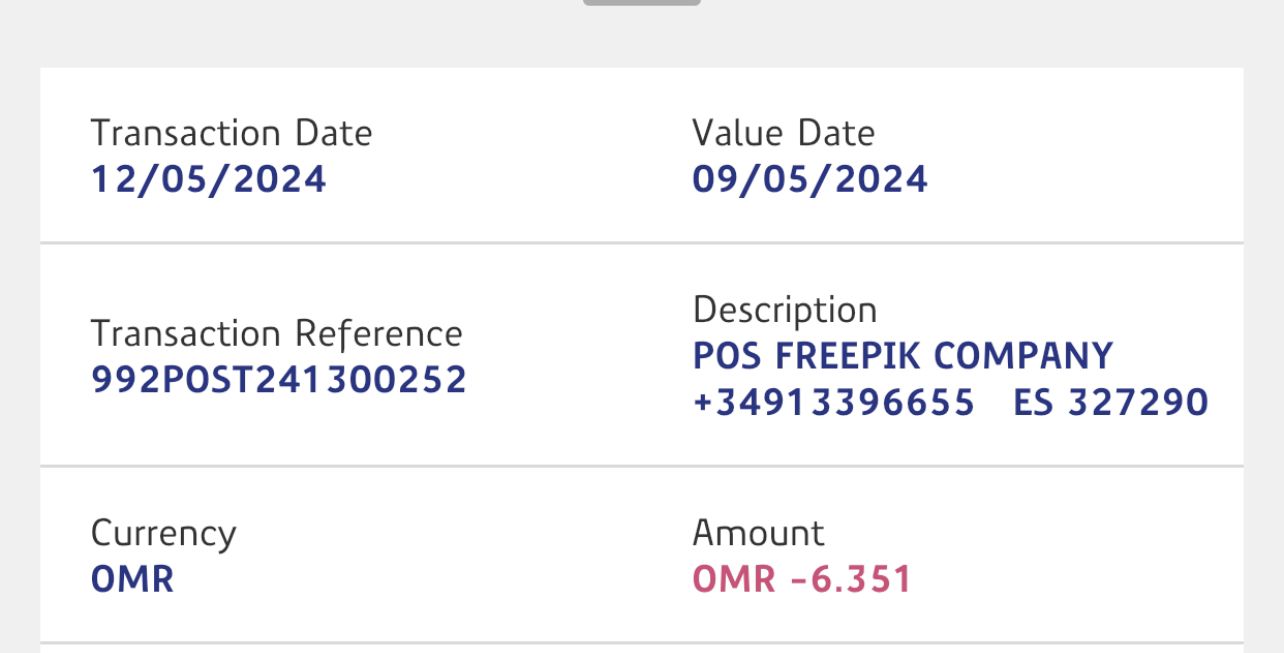
Task: Select the transaction date 12/05/2024
Action: [x=208, y=180]
